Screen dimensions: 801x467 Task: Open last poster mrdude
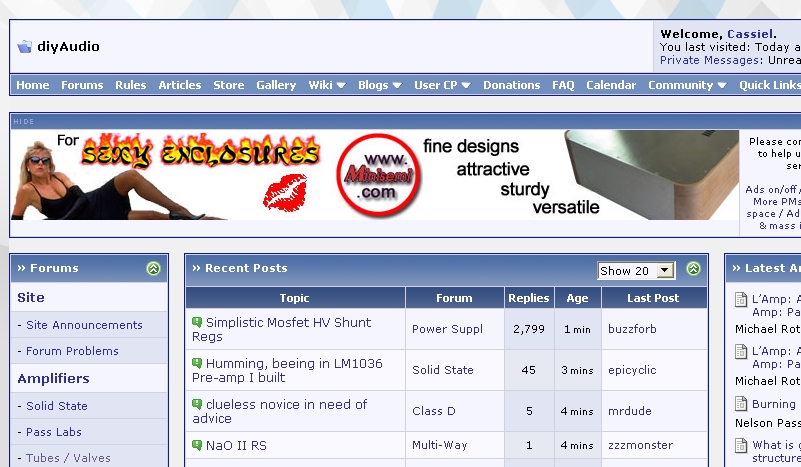point(629,411)
